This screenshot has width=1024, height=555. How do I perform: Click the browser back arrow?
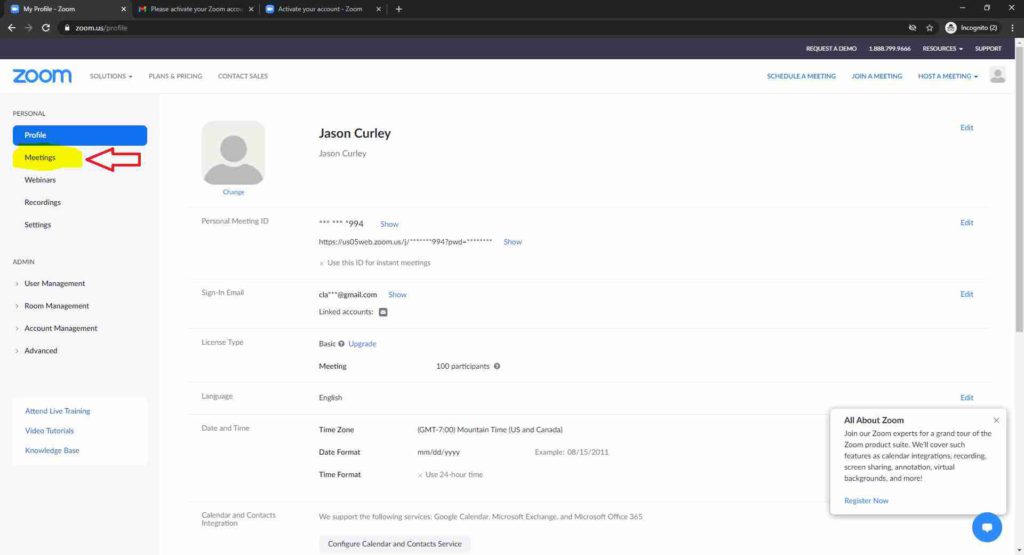(x=11, y=27)
